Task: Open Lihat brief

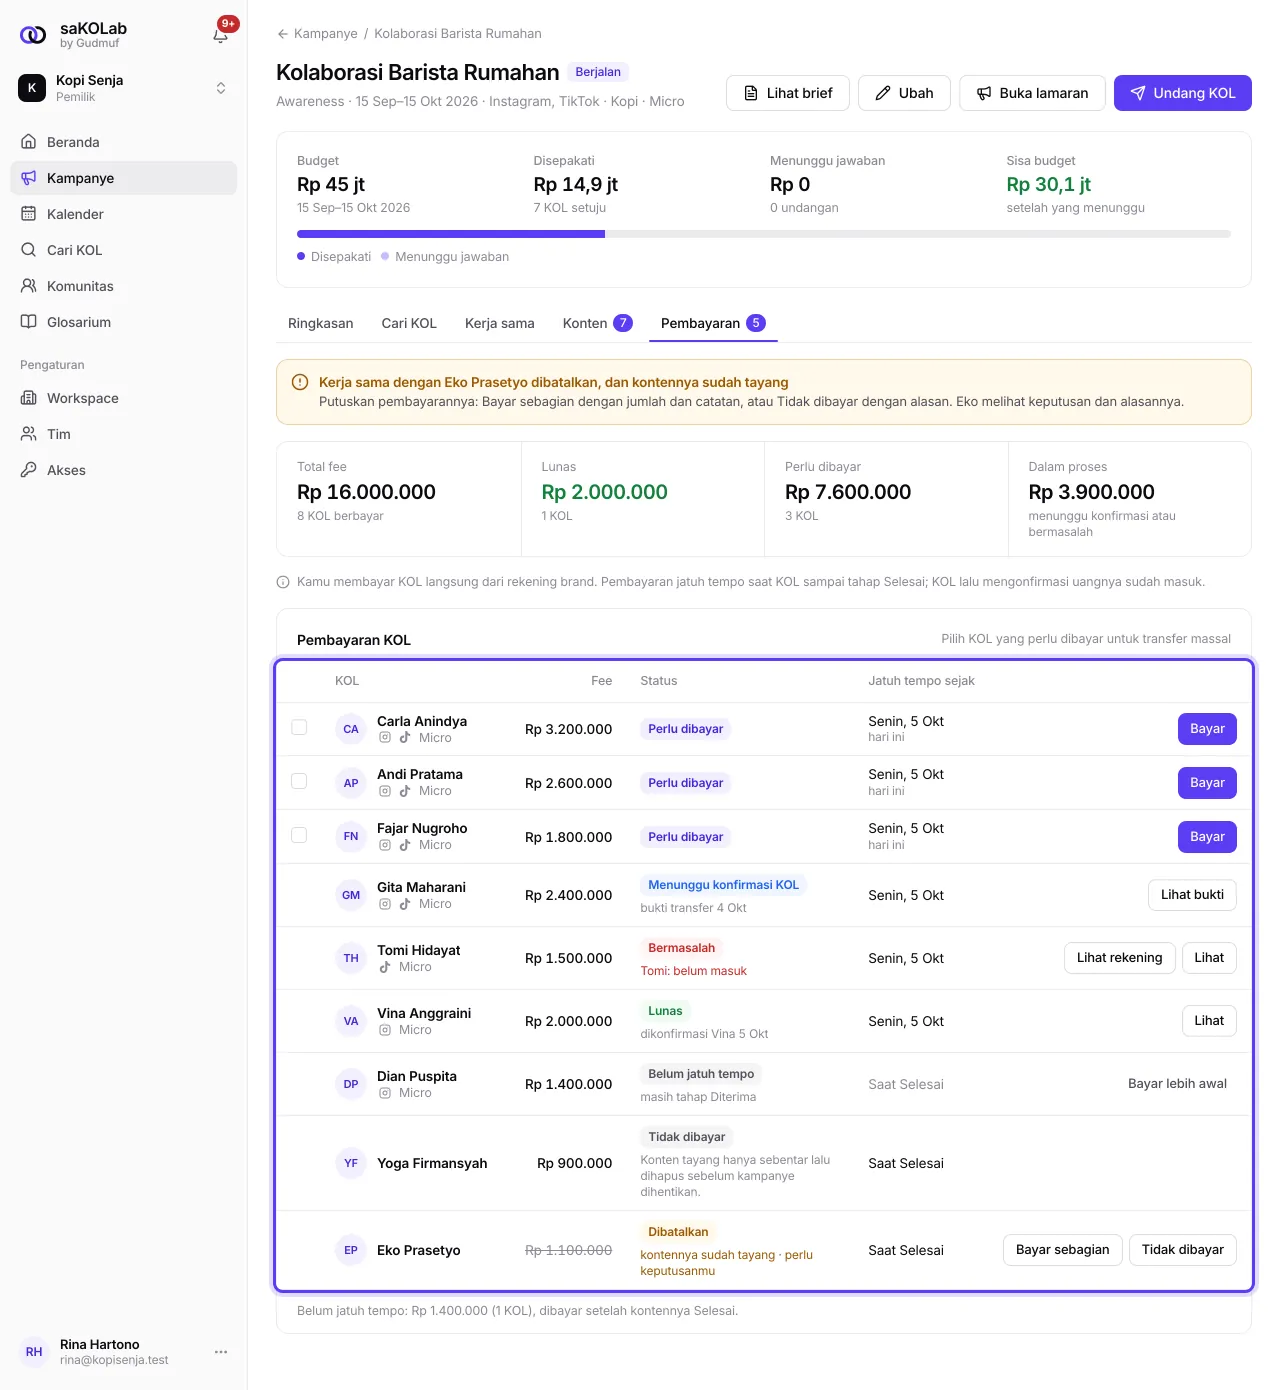Action: coord(788,93)
